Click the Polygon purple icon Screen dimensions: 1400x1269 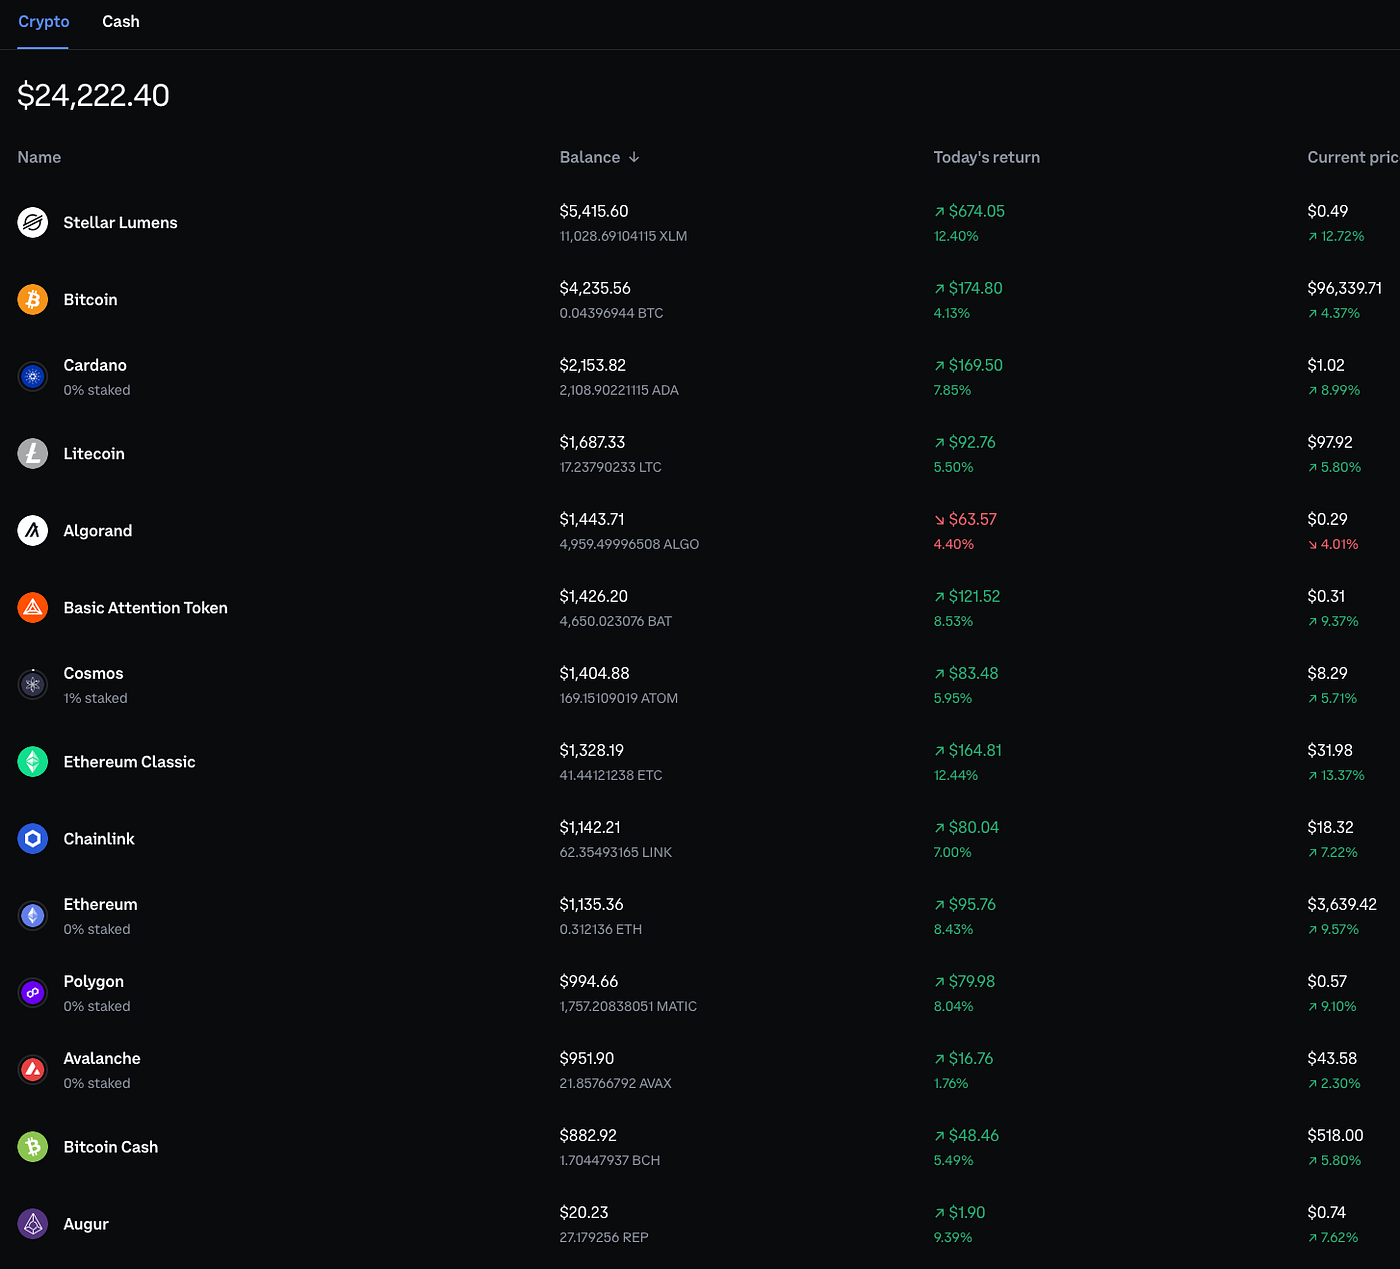(33, 992)
